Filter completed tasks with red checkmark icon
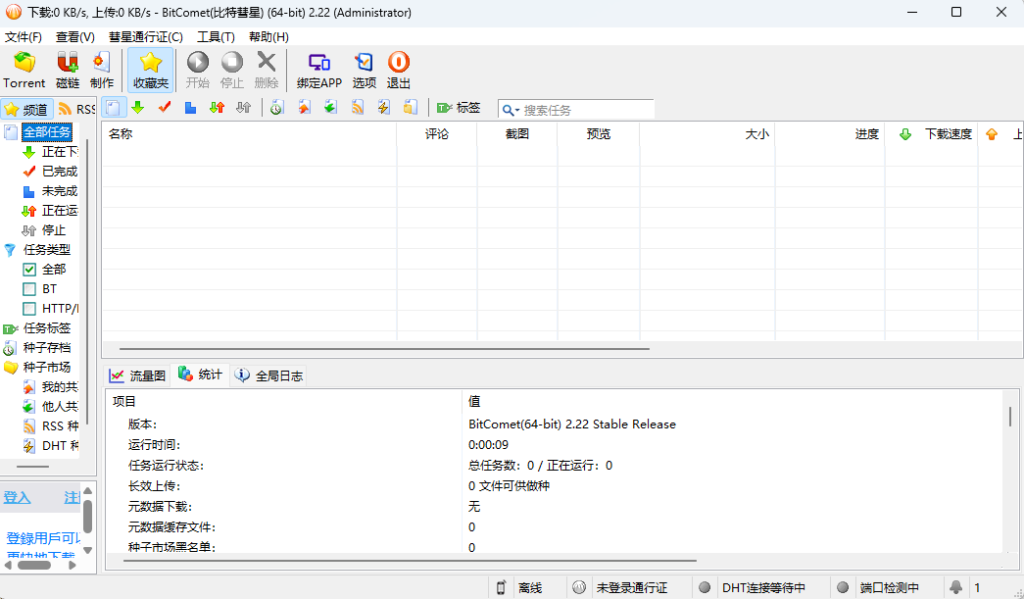1024x599 pixels. (x=164, y=108)
